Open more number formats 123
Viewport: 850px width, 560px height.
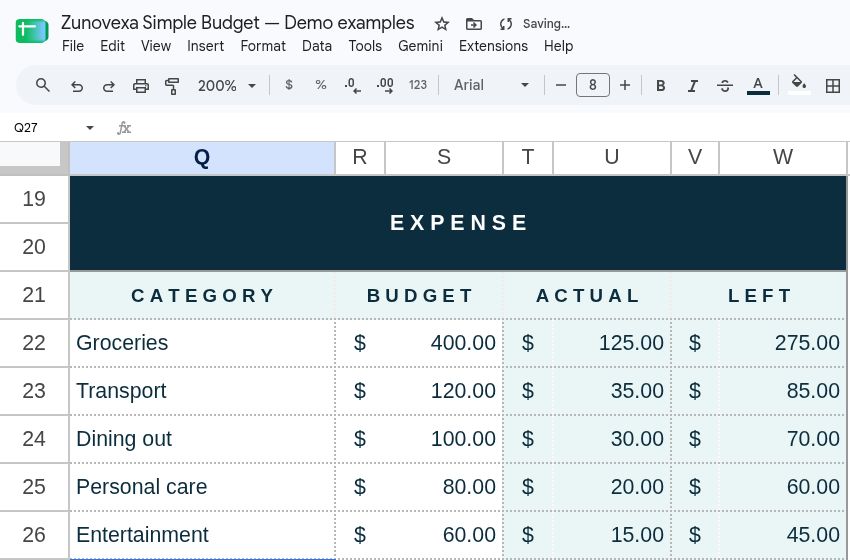click(x=418, y=85)
